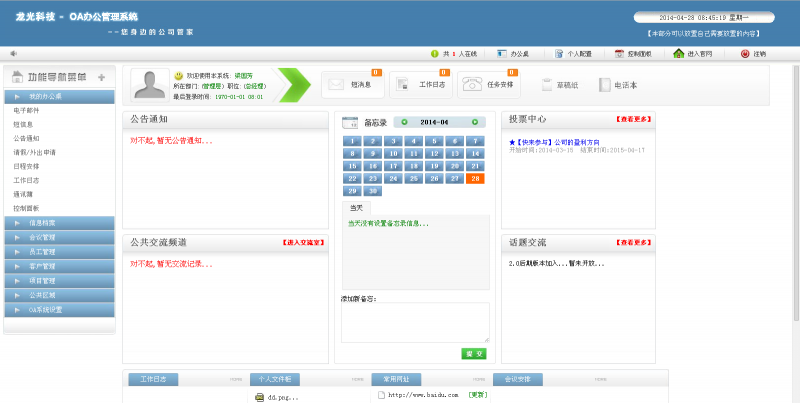
Task: Open 电子邮件 in the sidebar menu
Action: (x=29, y=110)
